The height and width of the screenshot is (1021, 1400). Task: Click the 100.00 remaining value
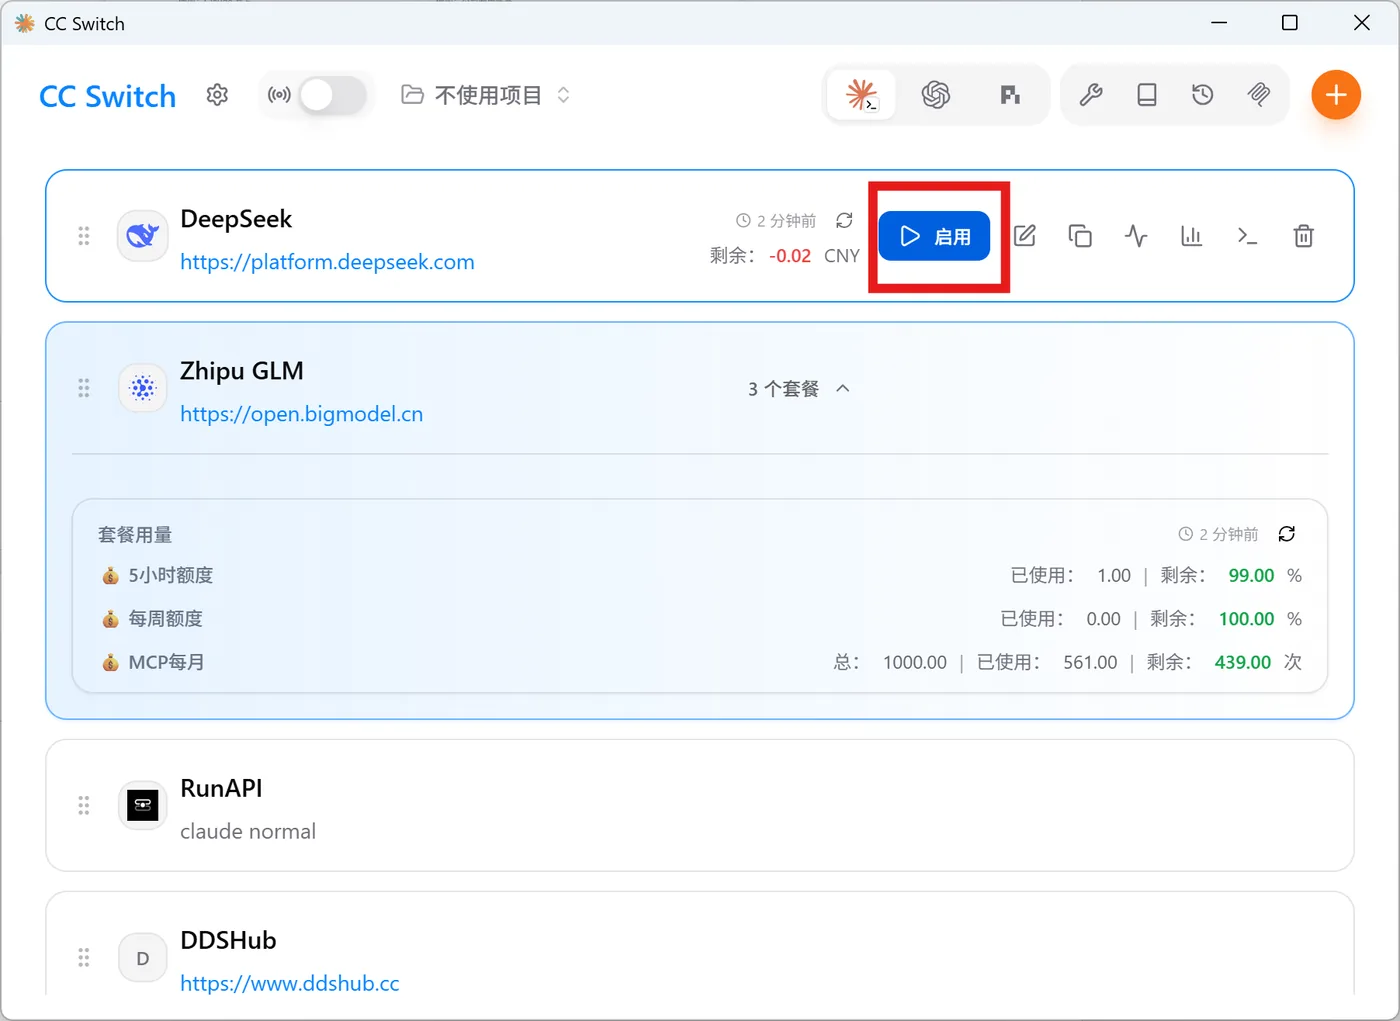coord(1246,619)
